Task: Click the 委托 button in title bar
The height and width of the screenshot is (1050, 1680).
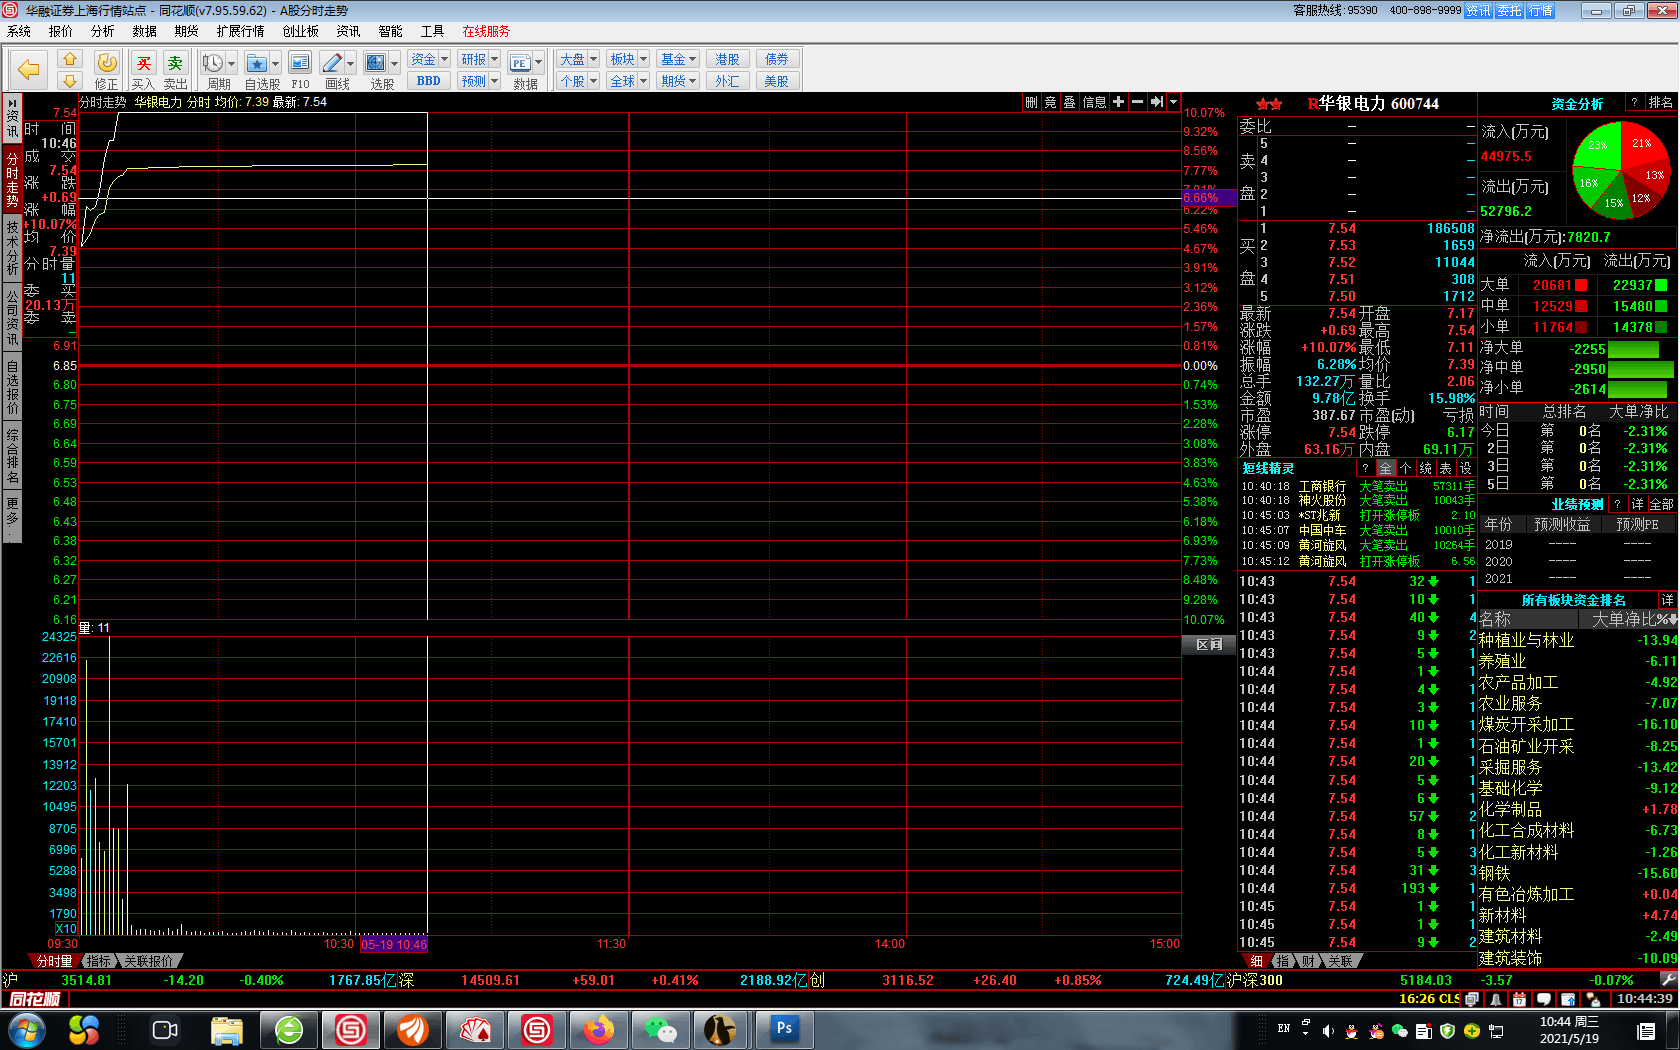Action: tap(1509, 10)
